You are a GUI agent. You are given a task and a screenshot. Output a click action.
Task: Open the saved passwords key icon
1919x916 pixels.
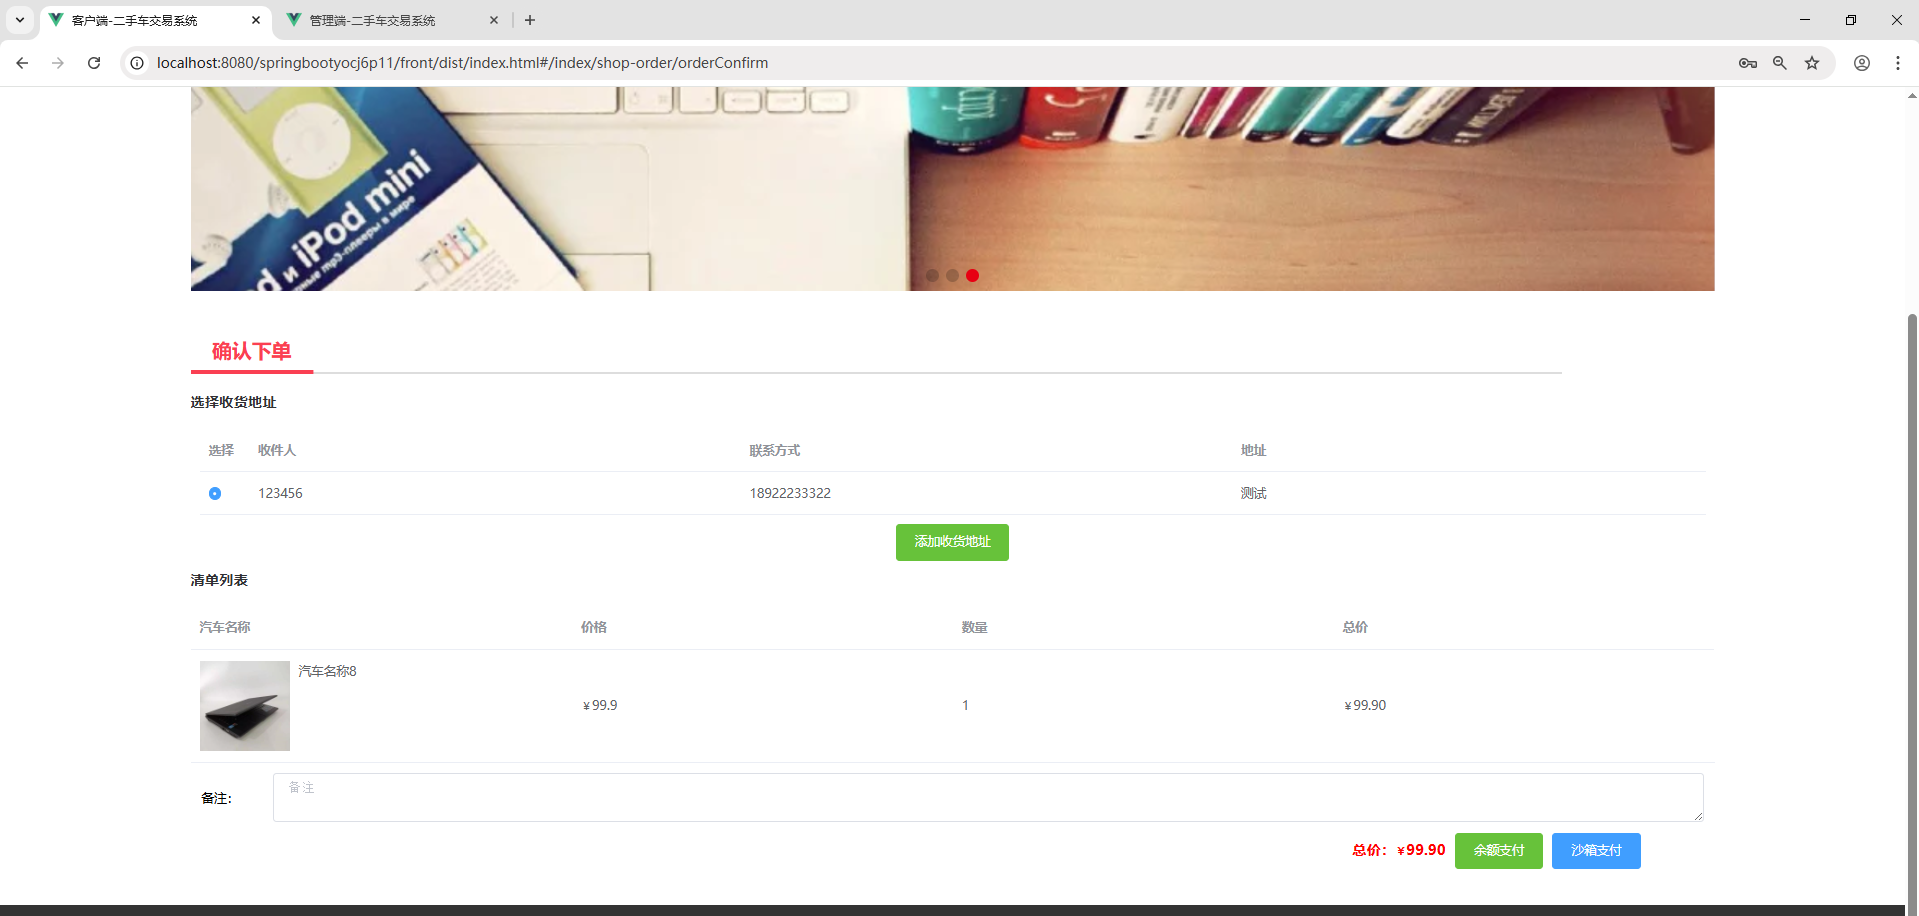pyautogui.click(x=1748, y=63)
